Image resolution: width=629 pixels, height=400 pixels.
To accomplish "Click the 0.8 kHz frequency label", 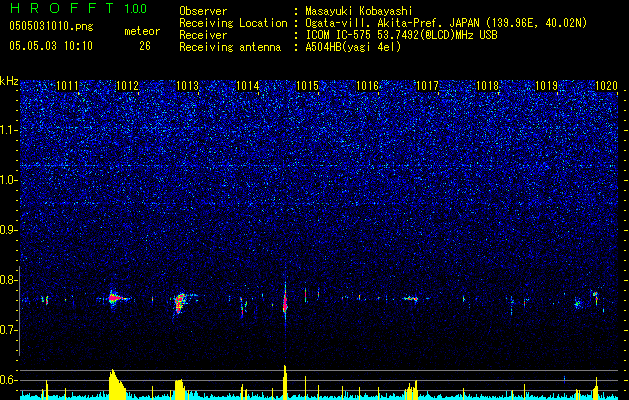I will [9, 280].
